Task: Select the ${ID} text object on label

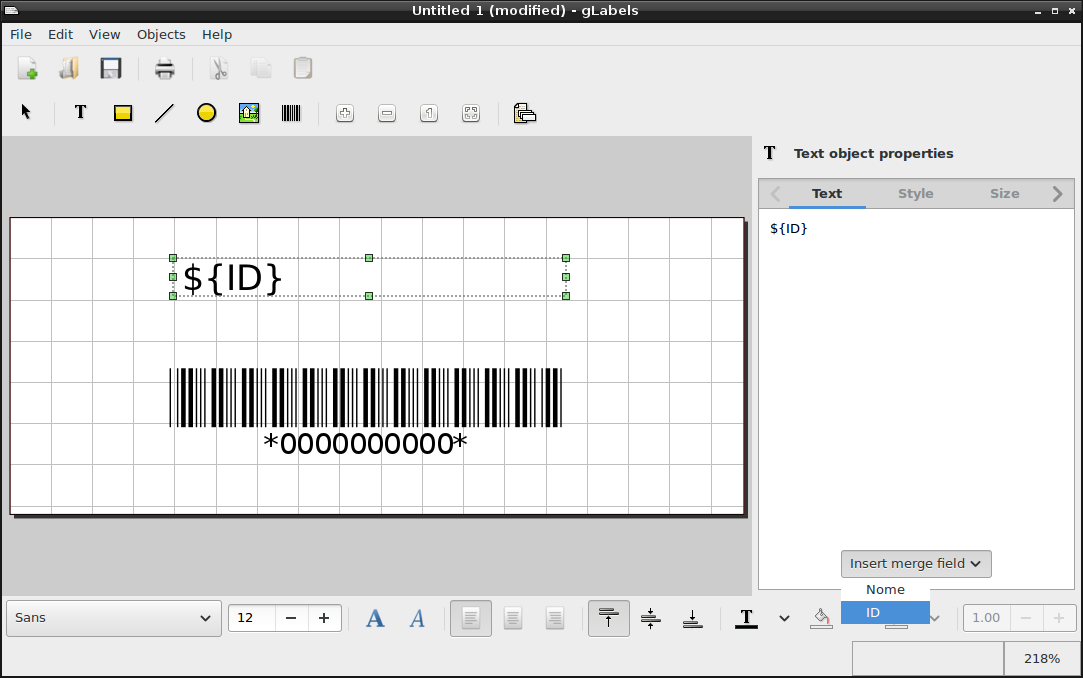Action: coord(370,277)
